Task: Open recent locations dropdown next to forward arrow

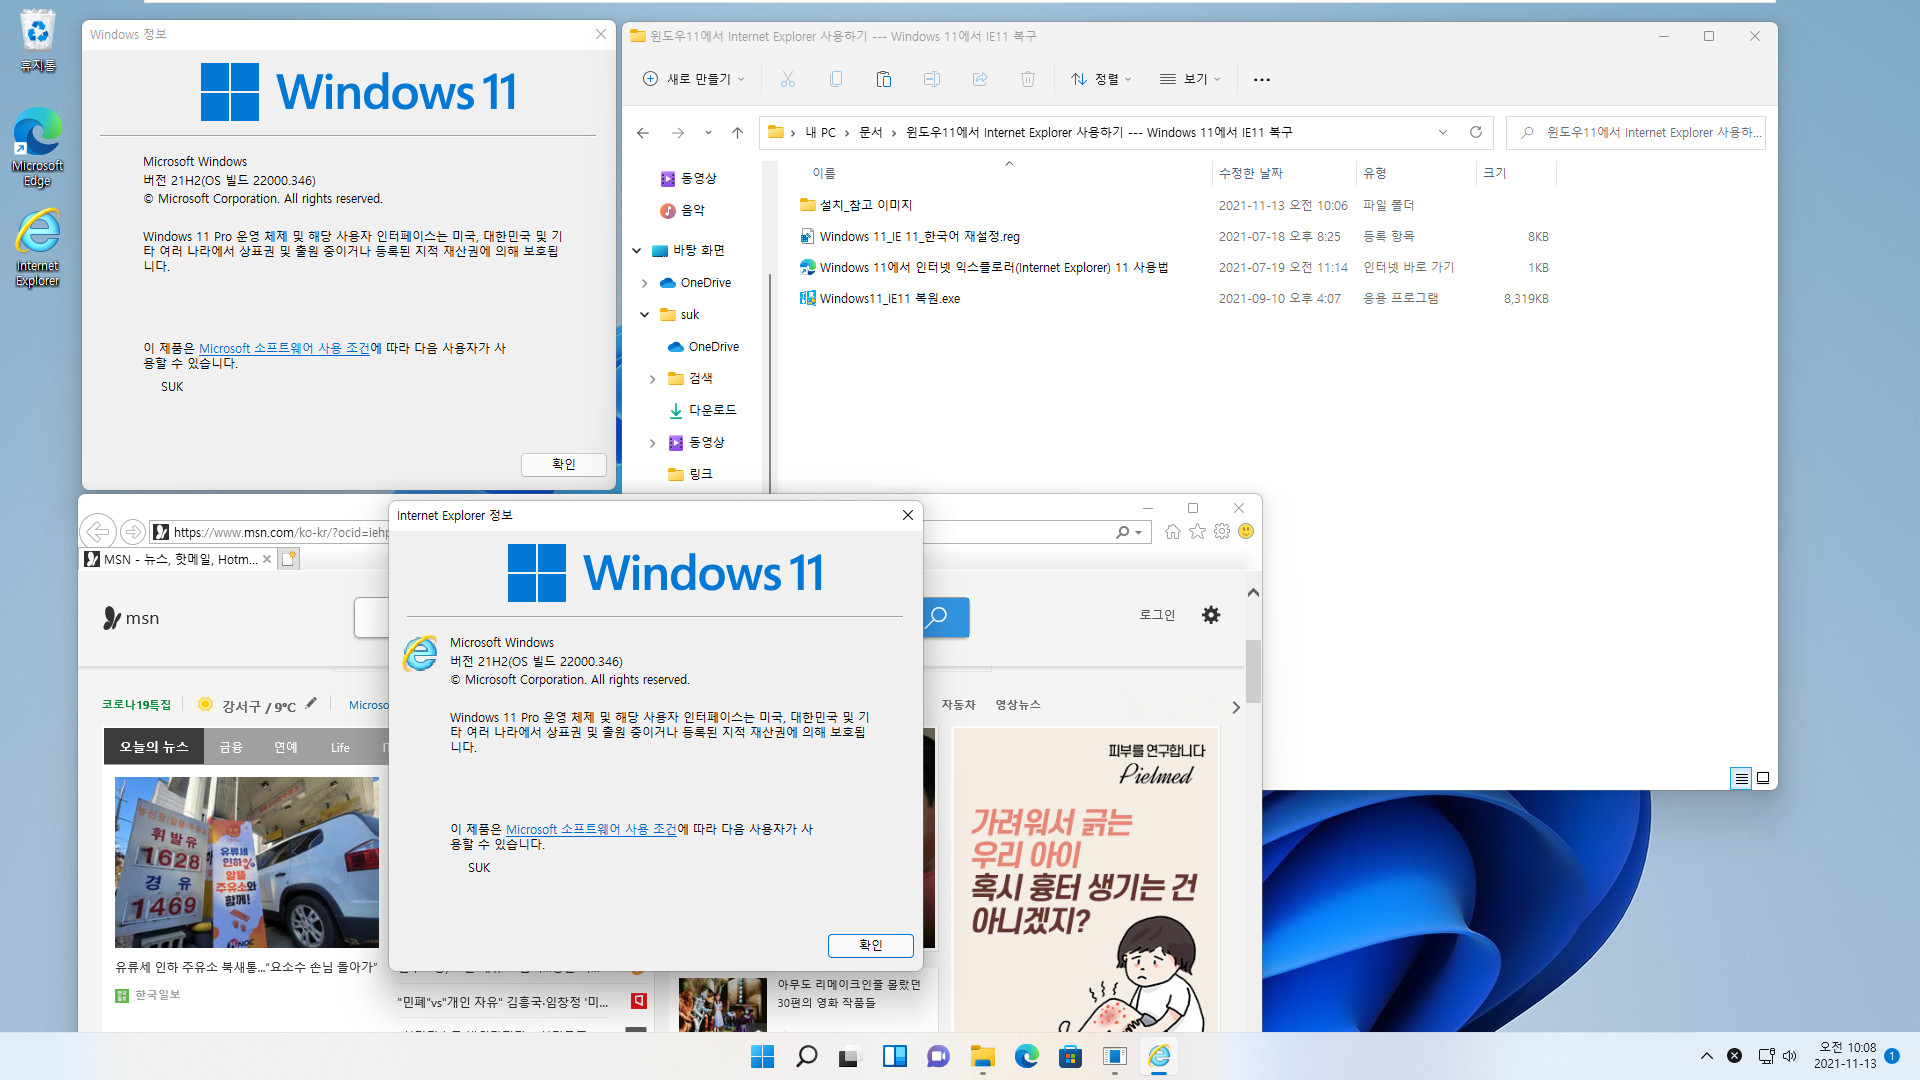Action: (708, 132)
